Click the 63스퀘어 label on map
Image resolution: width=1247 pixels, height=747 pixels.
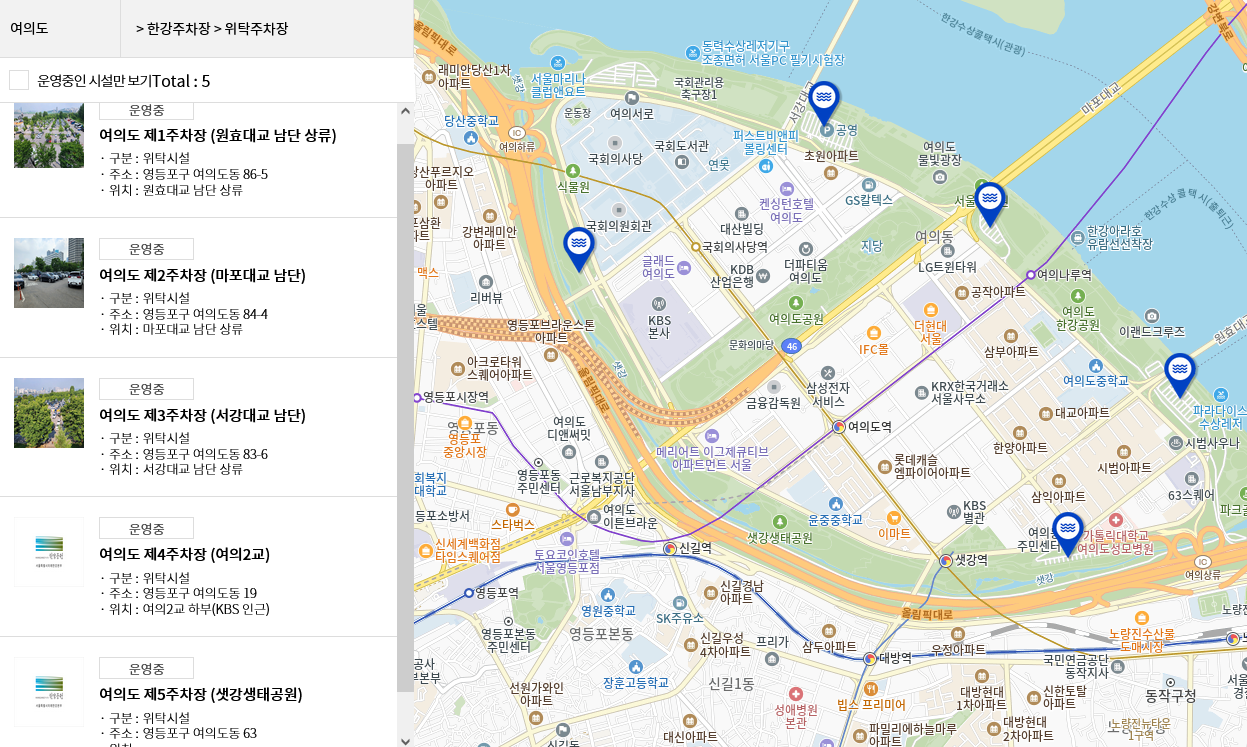[1190, 494]
